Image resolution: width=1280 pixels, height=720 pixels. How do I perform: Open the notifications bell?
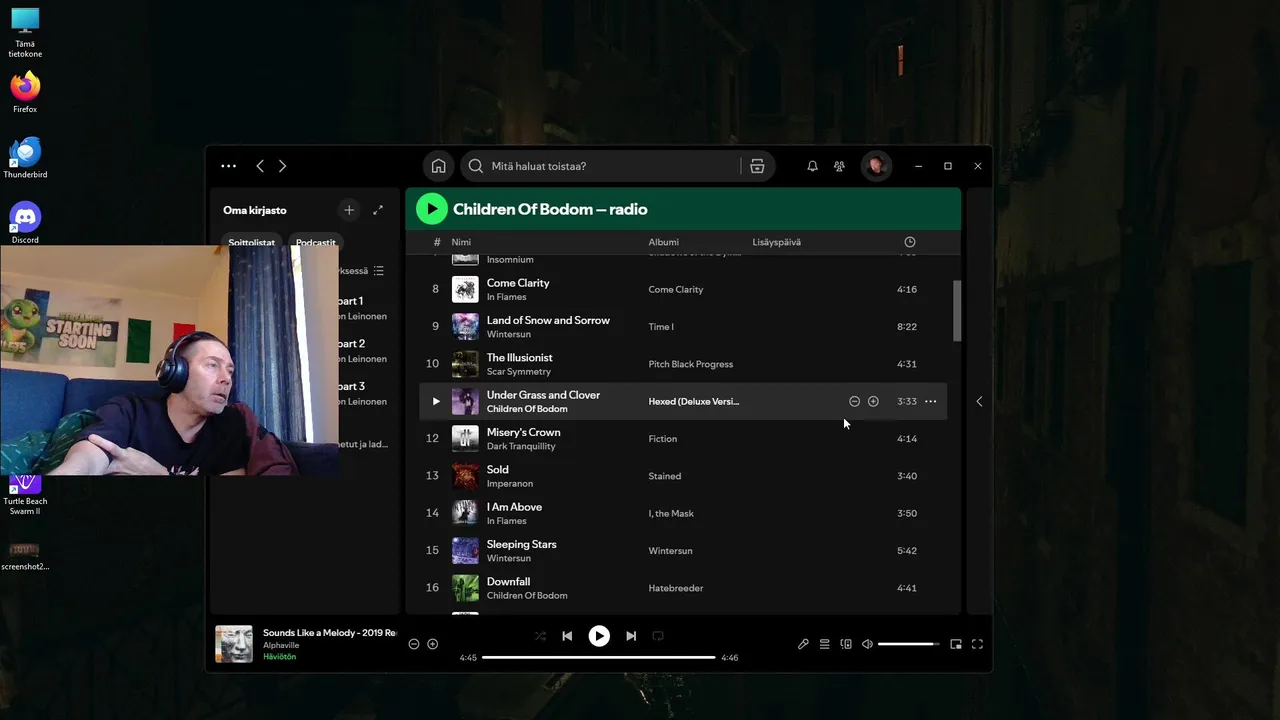click(812, 166)
